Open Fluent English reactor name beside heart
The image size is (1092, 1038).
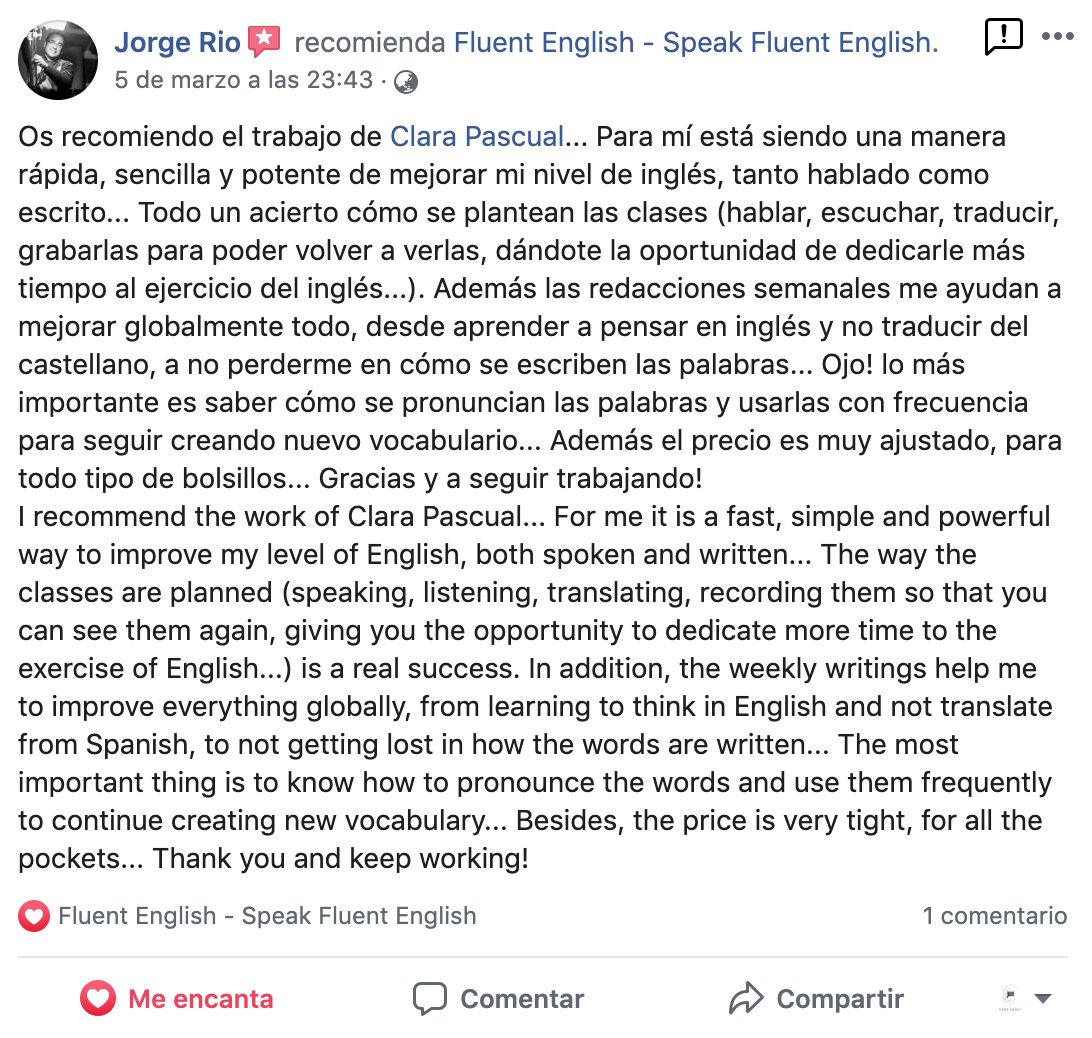tap(267, 916)
